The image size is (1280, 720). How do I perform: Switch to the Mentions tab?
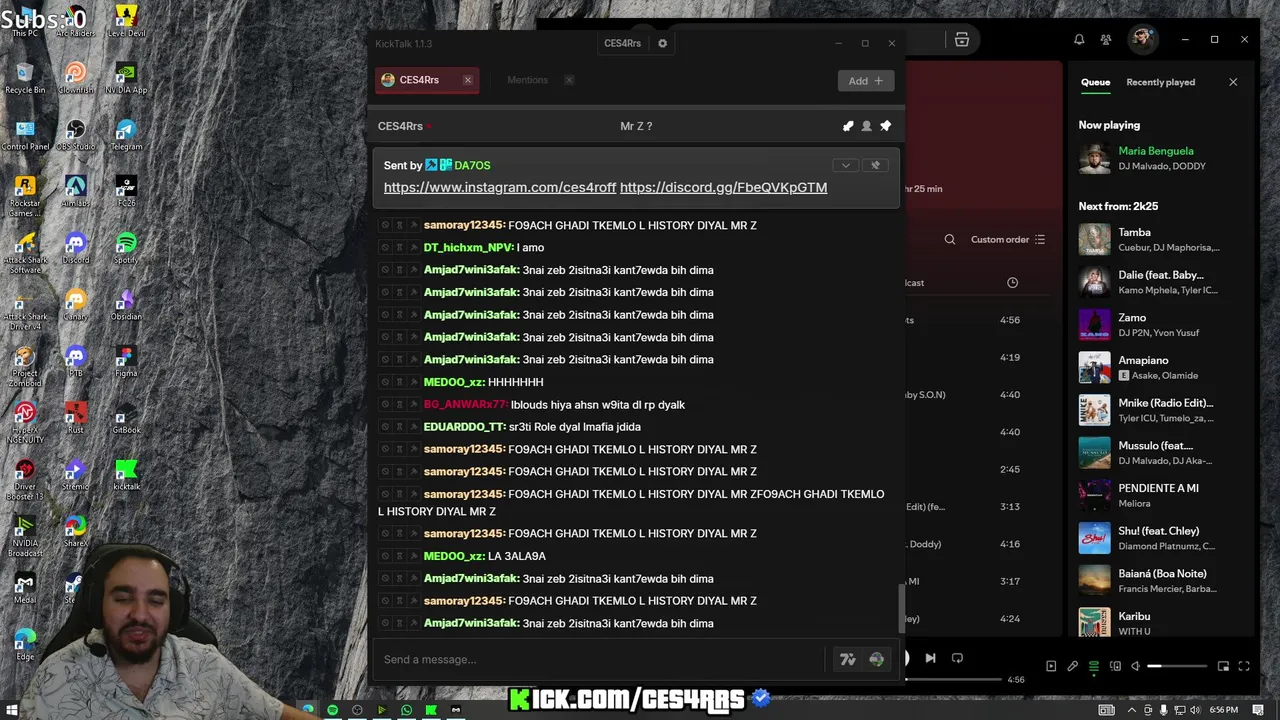pyautogui.click(x=527, y=80)
